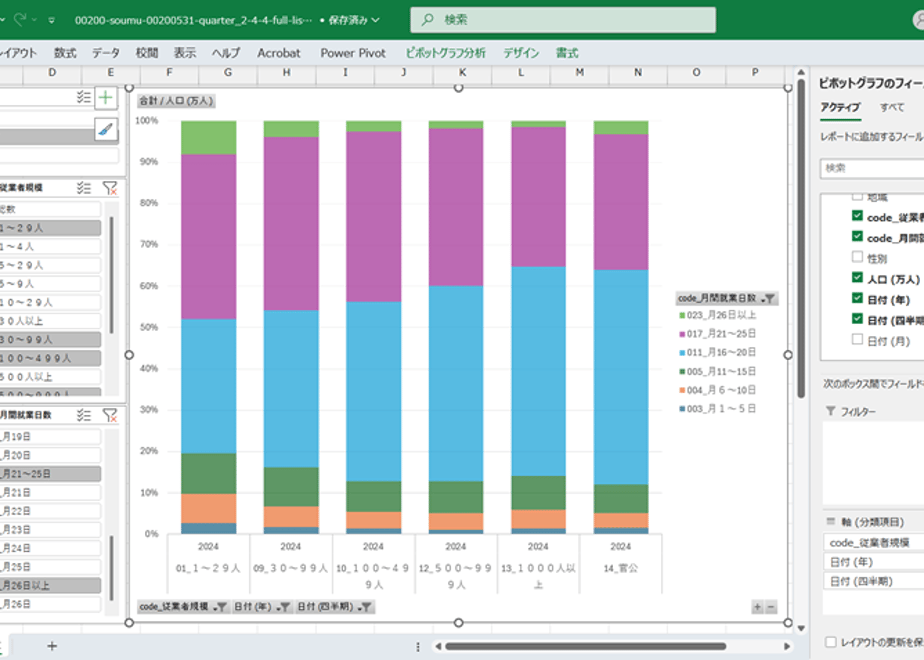Uncheck the code_月間就業日数 field checkbox
This screenshot has width=924, height=660.
[857, 236]
